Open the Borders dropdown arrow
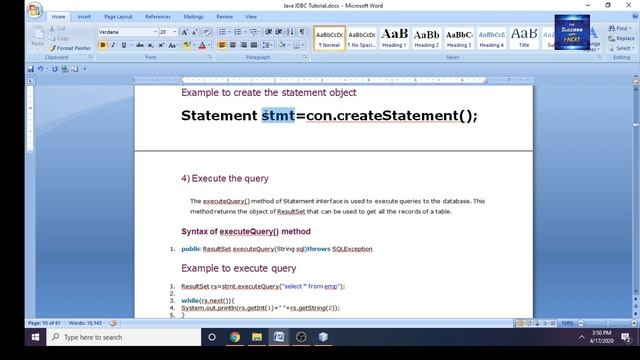The height and width of the screenshot is (360, 640). 303,45
